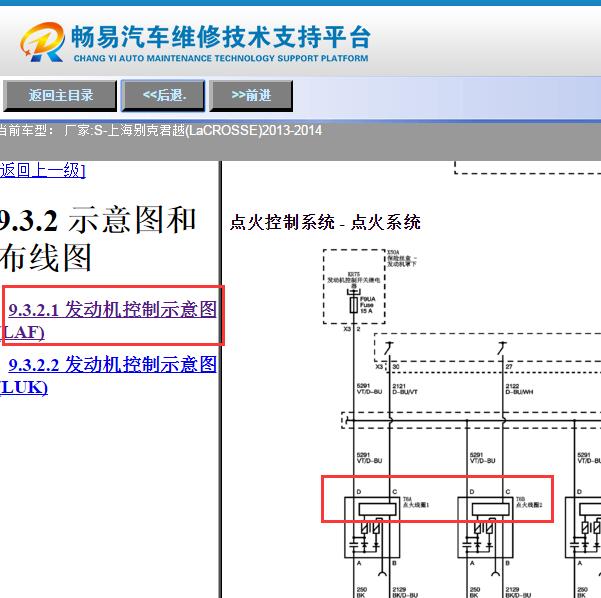The height and width of the screenshot is (598, 601).
Task: Open link 9.3.2.2 发动机控制示意图 (LUK)
Action: pyautogui.click(x=108, y=375)
